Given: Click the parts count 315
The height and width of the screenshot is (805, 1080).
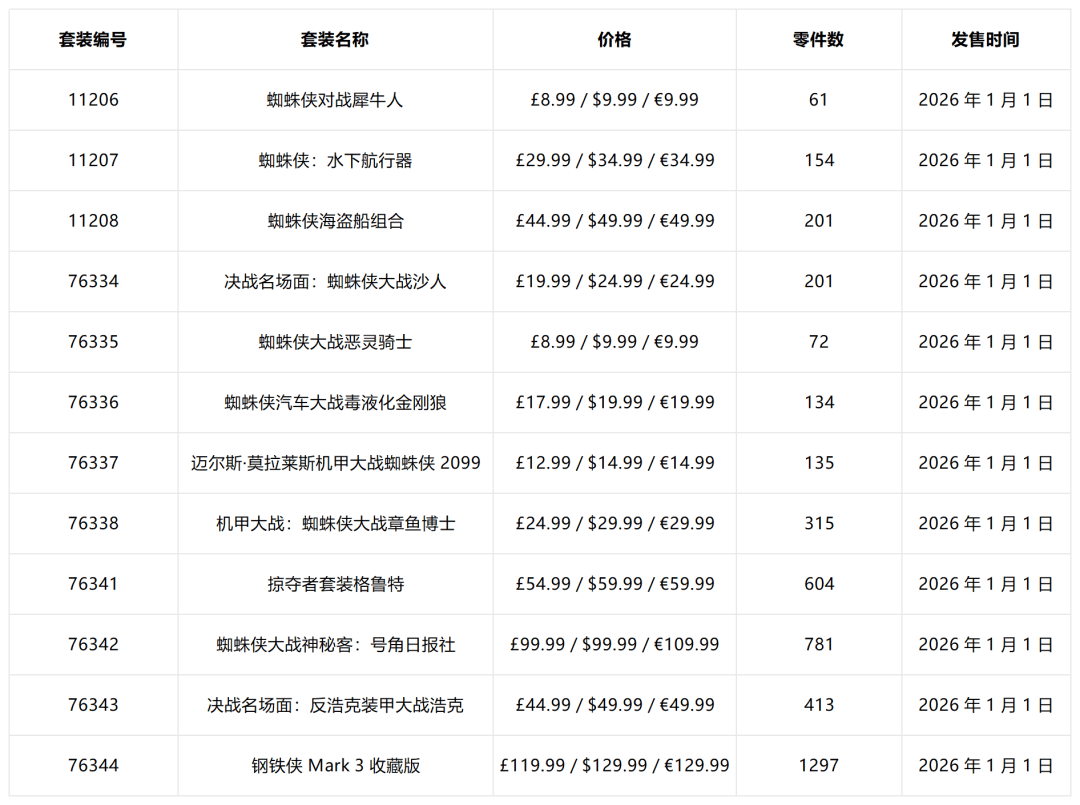Looking at the screenshot, I should pyautogui.click(x=818, y=524).
